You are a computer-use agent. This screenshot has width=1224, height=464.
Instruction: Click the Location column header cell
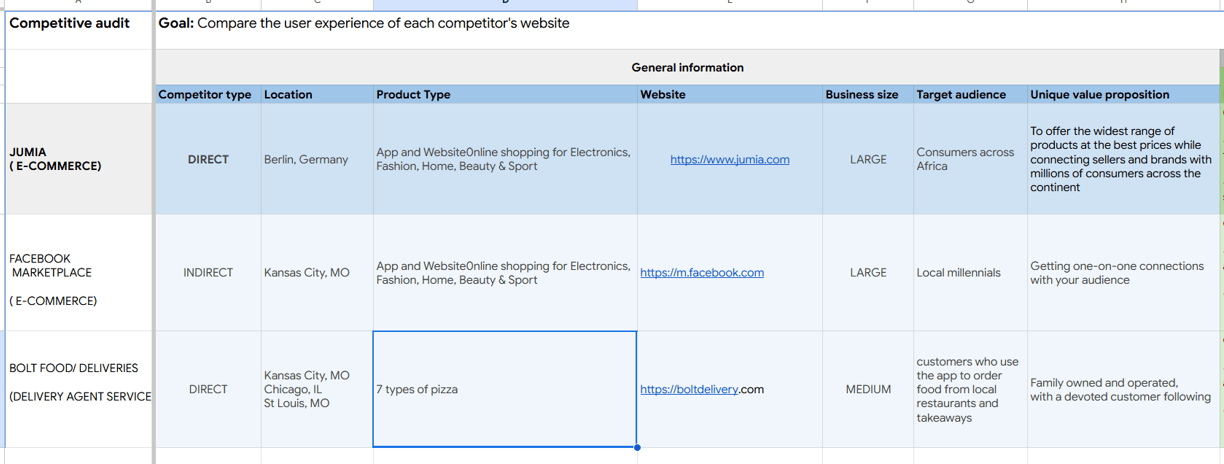317,94
